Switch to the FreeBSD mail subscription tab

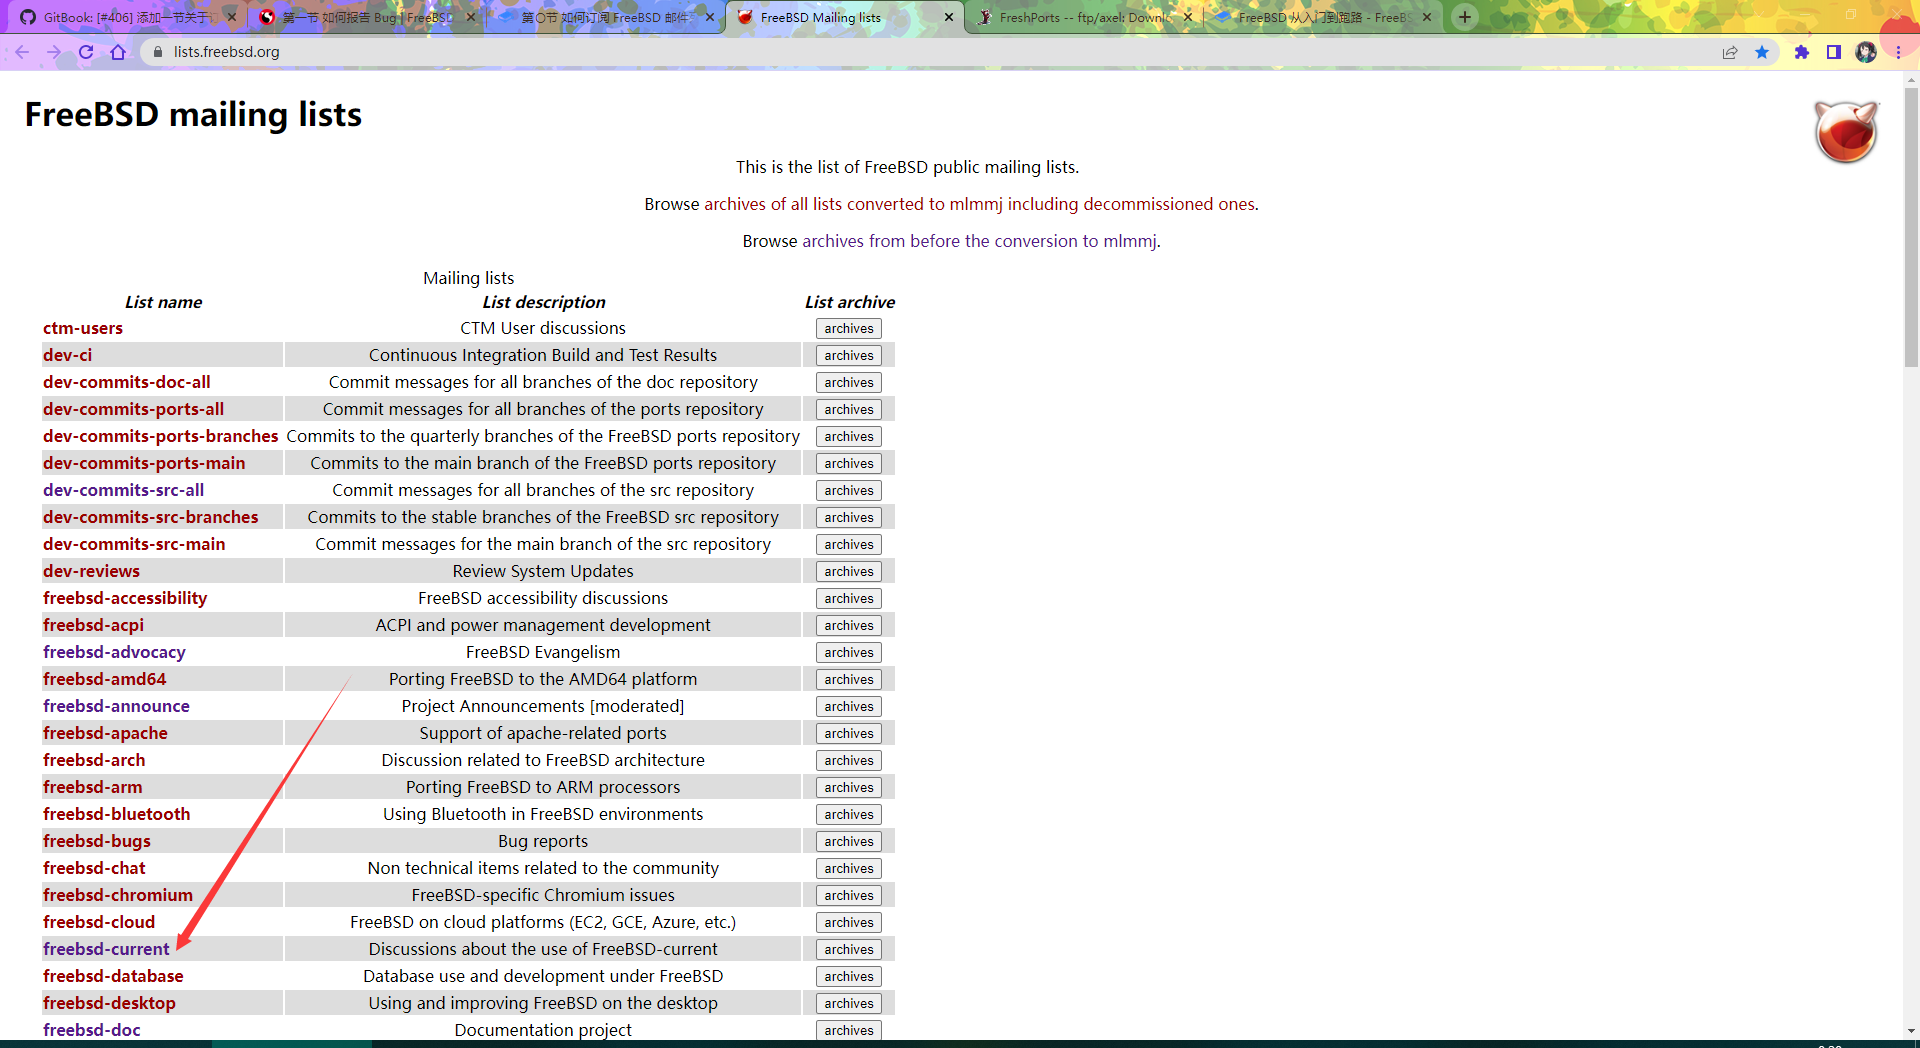[x=605, y=17]
